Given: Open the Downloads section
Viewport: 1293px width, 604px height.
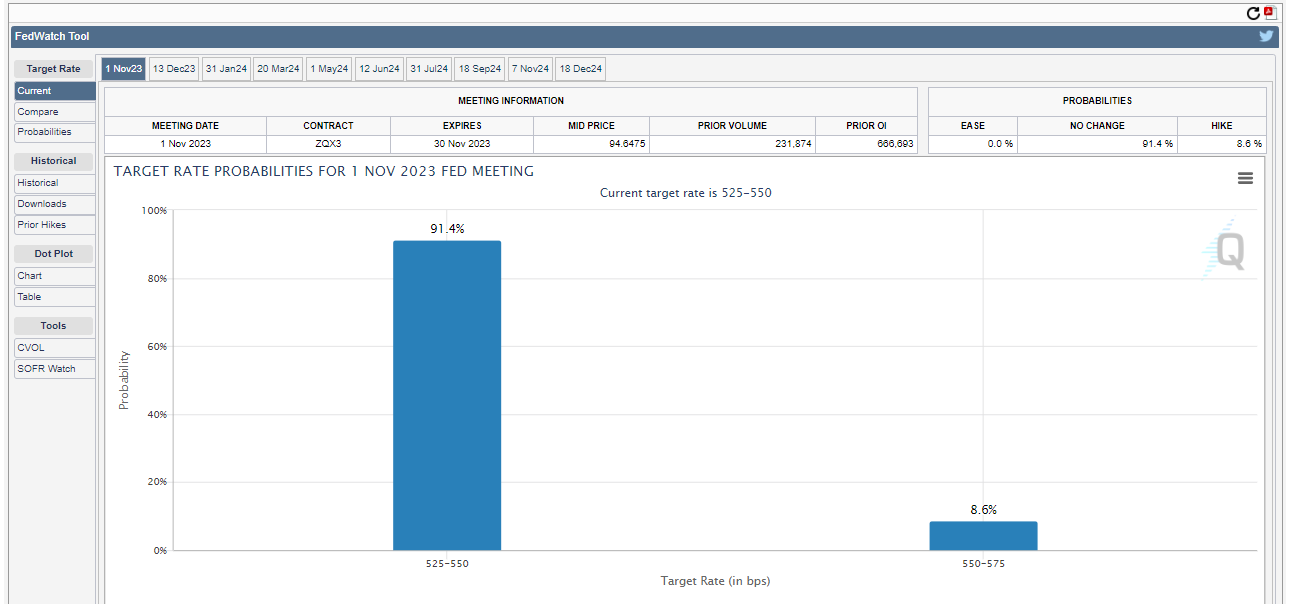Looking at the screenshot, I should click(55, 204).
